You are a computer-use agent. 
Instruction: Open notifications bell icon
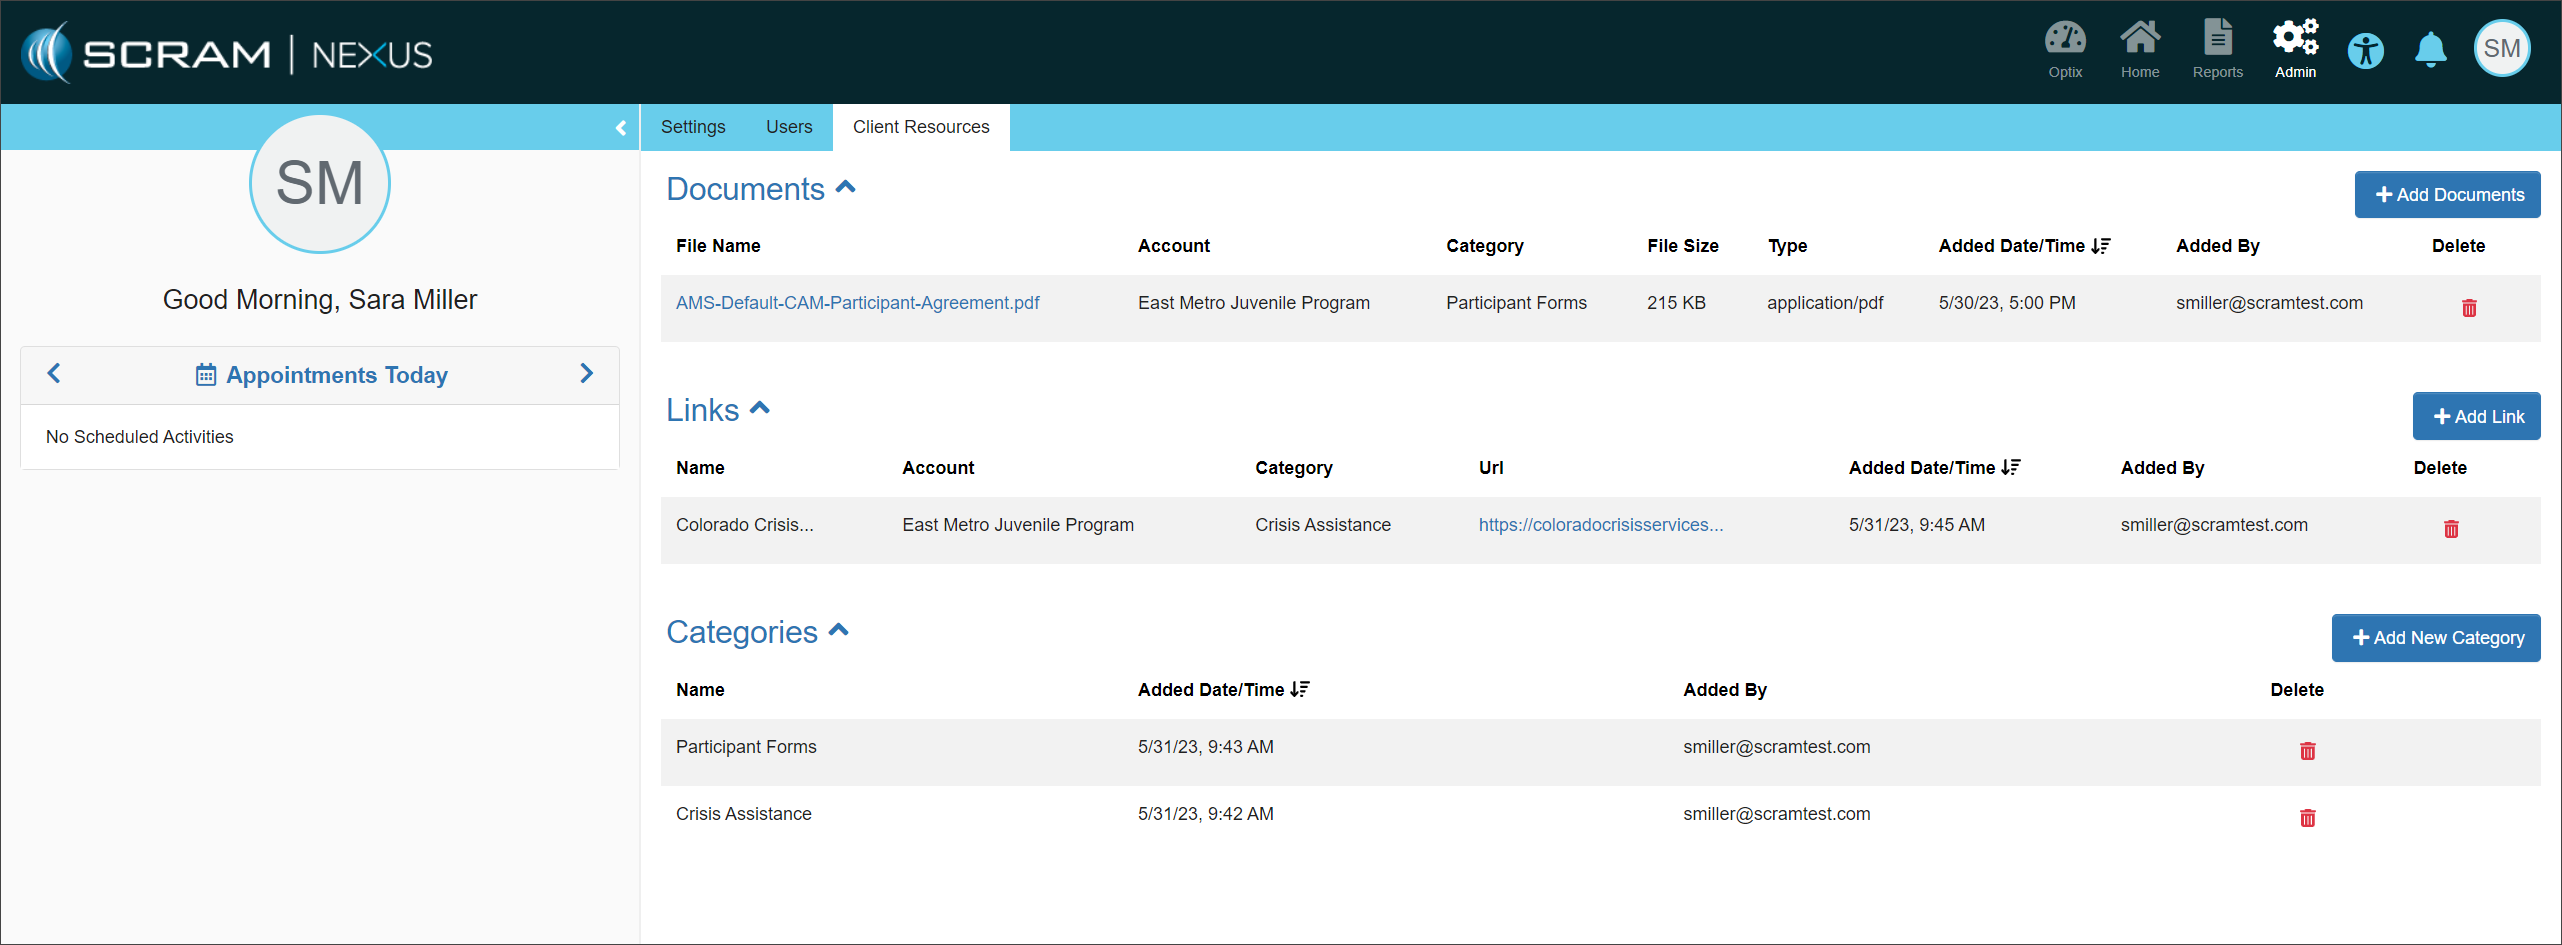[x=2430, y=50]
